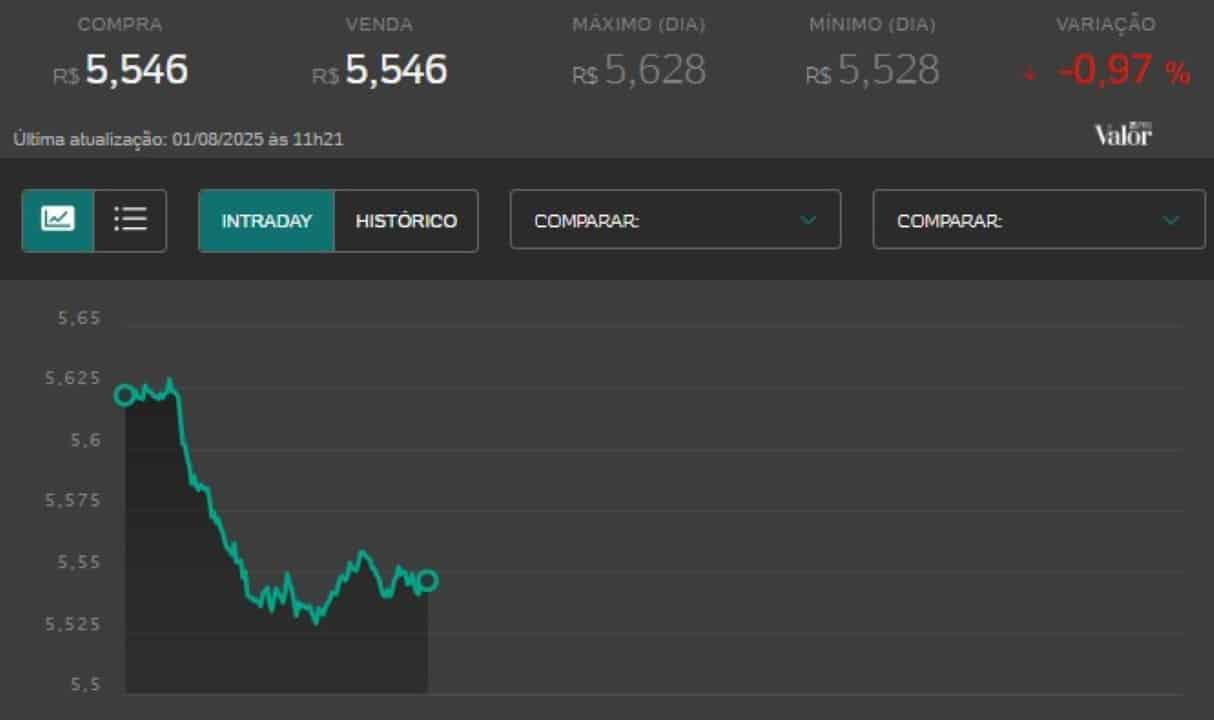
Task: Open the first COMPARAR dropdown
Action: [675, 220]
